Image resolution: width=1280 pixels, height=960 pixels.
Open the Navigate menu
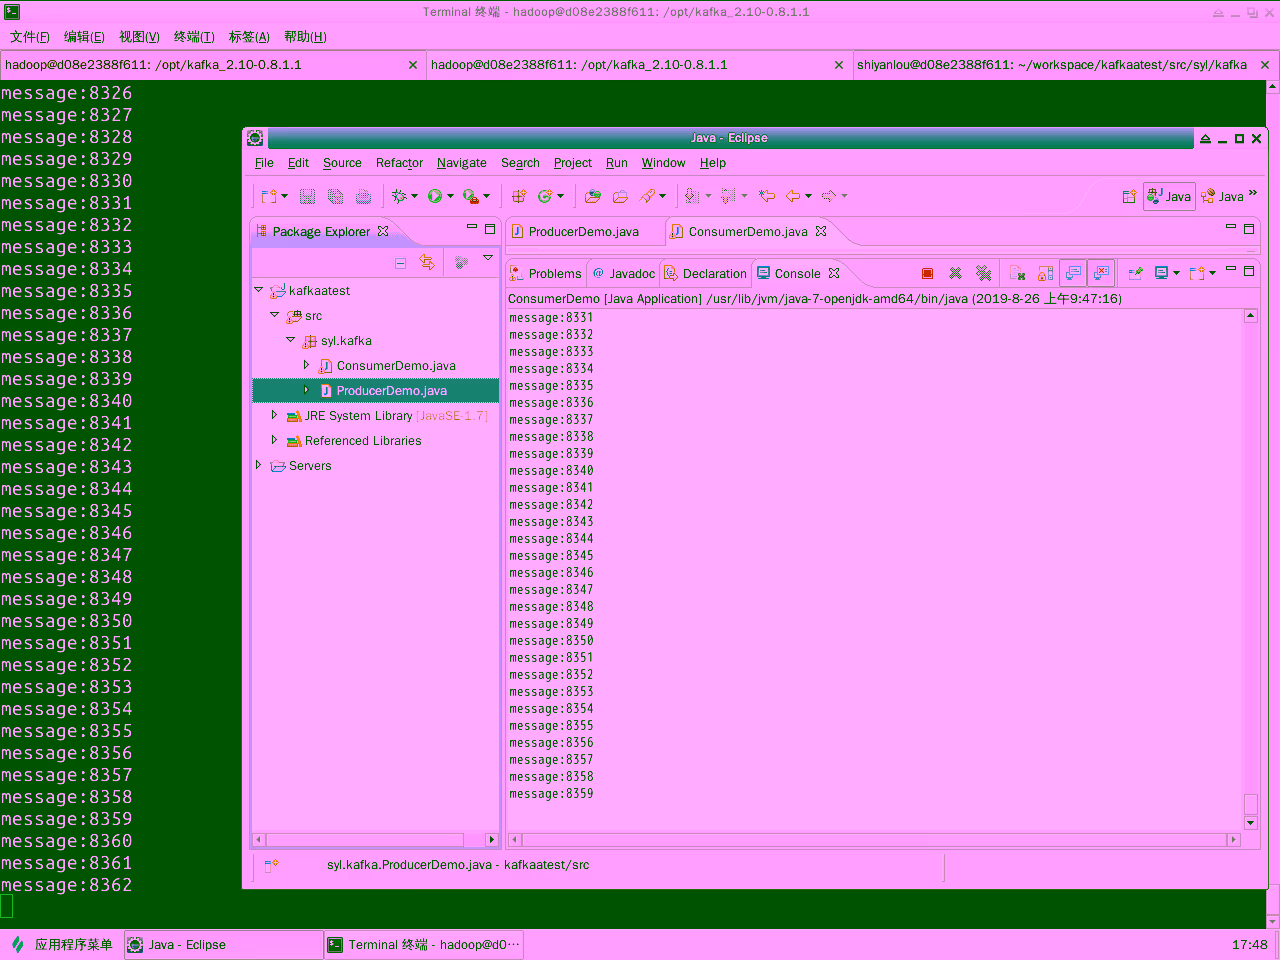pyautogui.click(x=461, y=163)
